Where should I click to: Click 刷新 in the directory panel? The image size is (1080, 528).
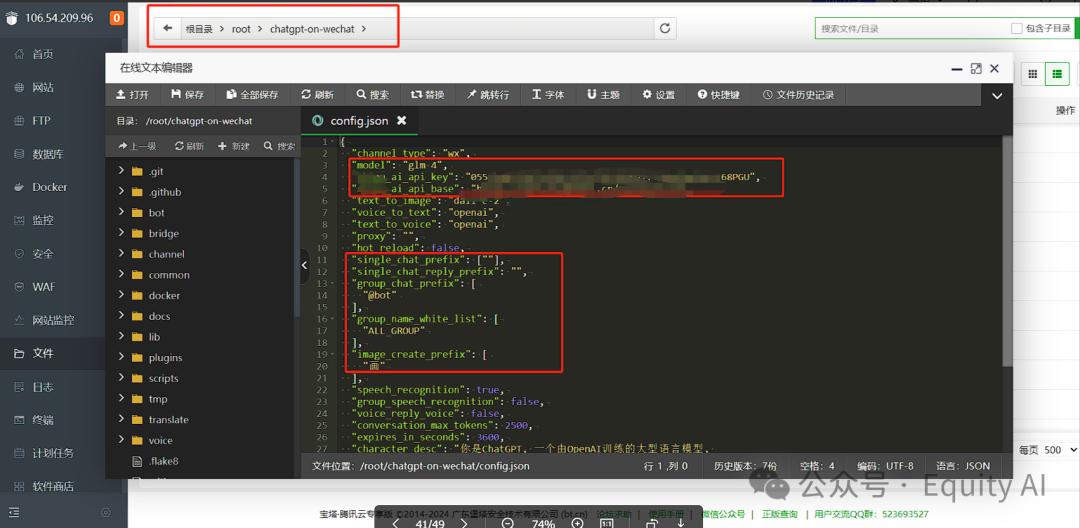coord(189,146)
